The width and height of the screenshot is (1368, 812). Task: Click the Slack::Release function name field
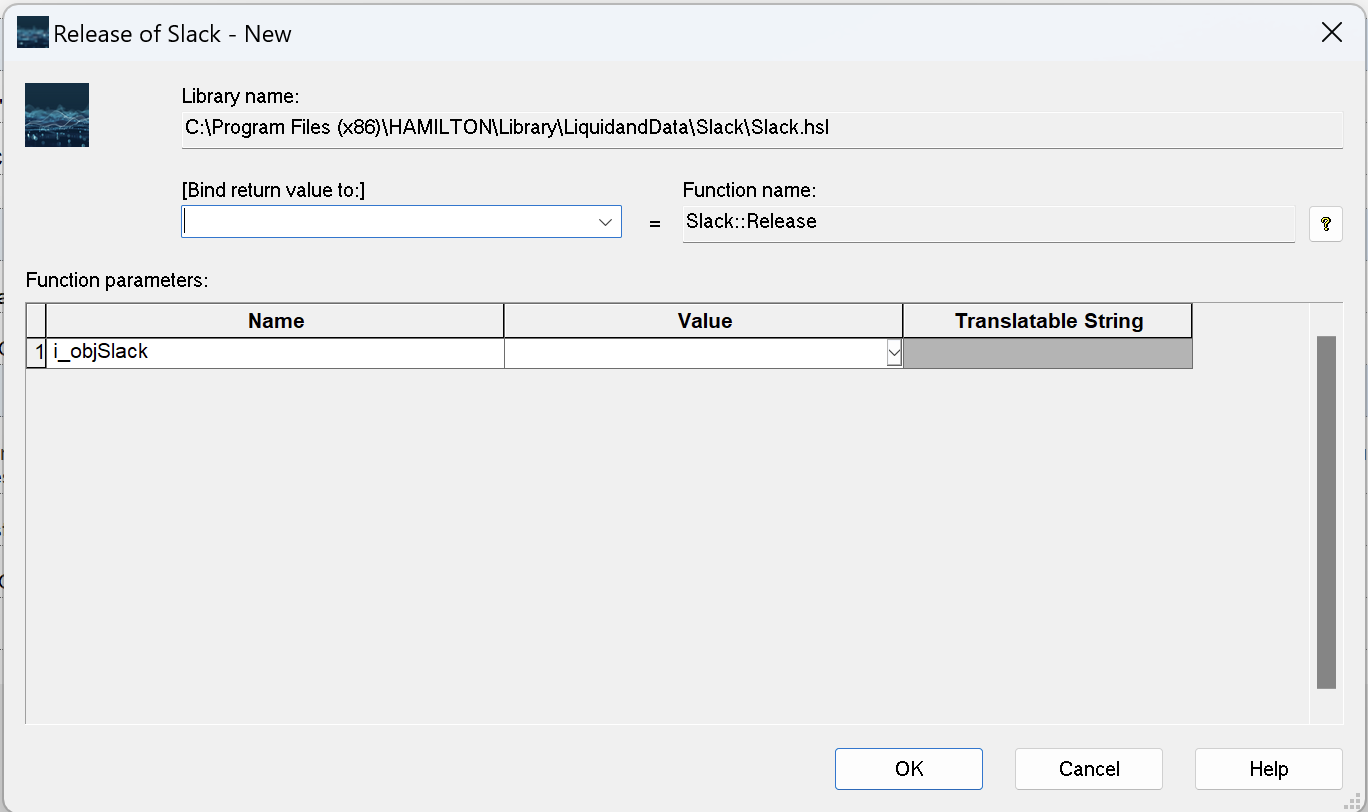tap(989, 223)
